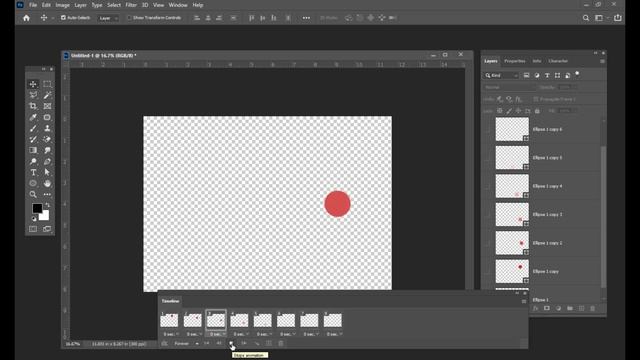640x360 pixels.
Task: Swap foreground and background colors
Action: (x=47, y=205)
